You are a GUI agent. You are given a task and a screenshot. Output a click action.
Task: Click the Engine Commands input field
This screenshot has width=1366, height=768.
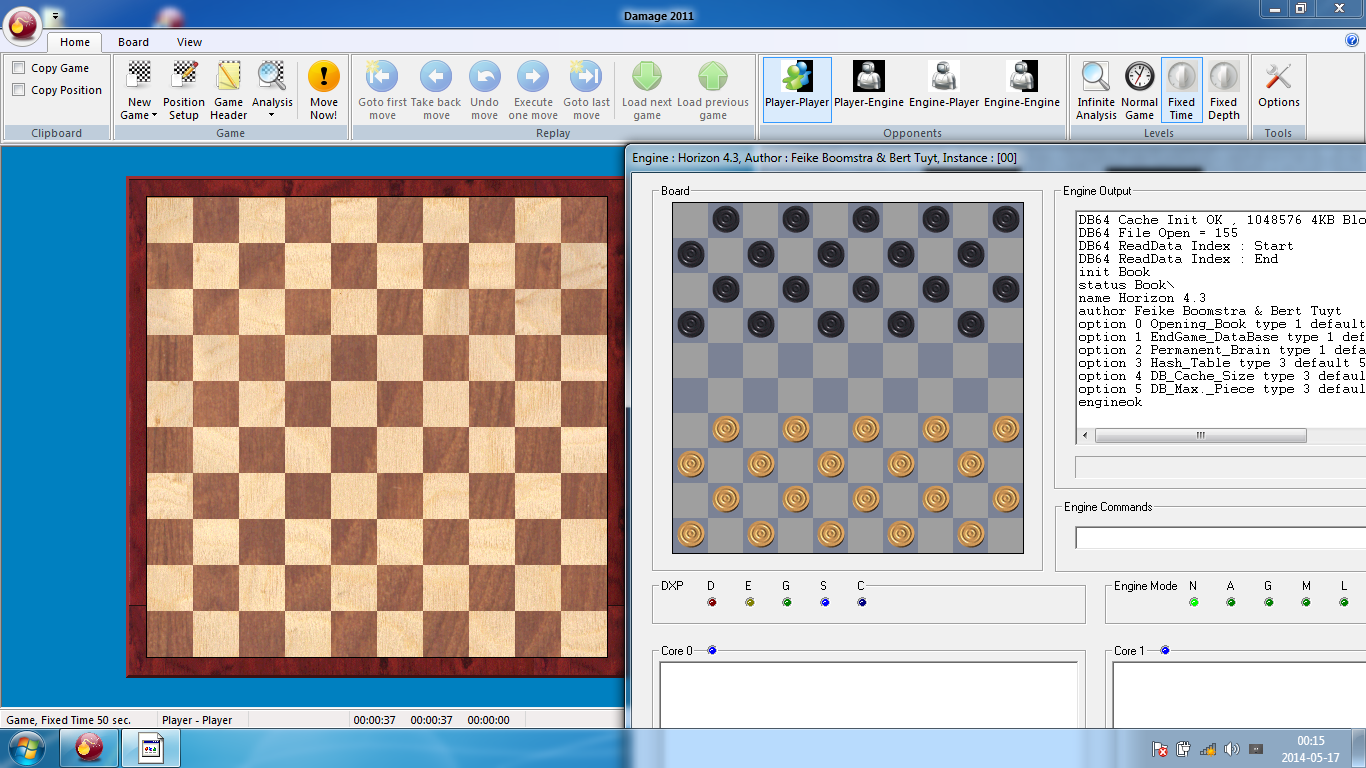[1220, 538]
